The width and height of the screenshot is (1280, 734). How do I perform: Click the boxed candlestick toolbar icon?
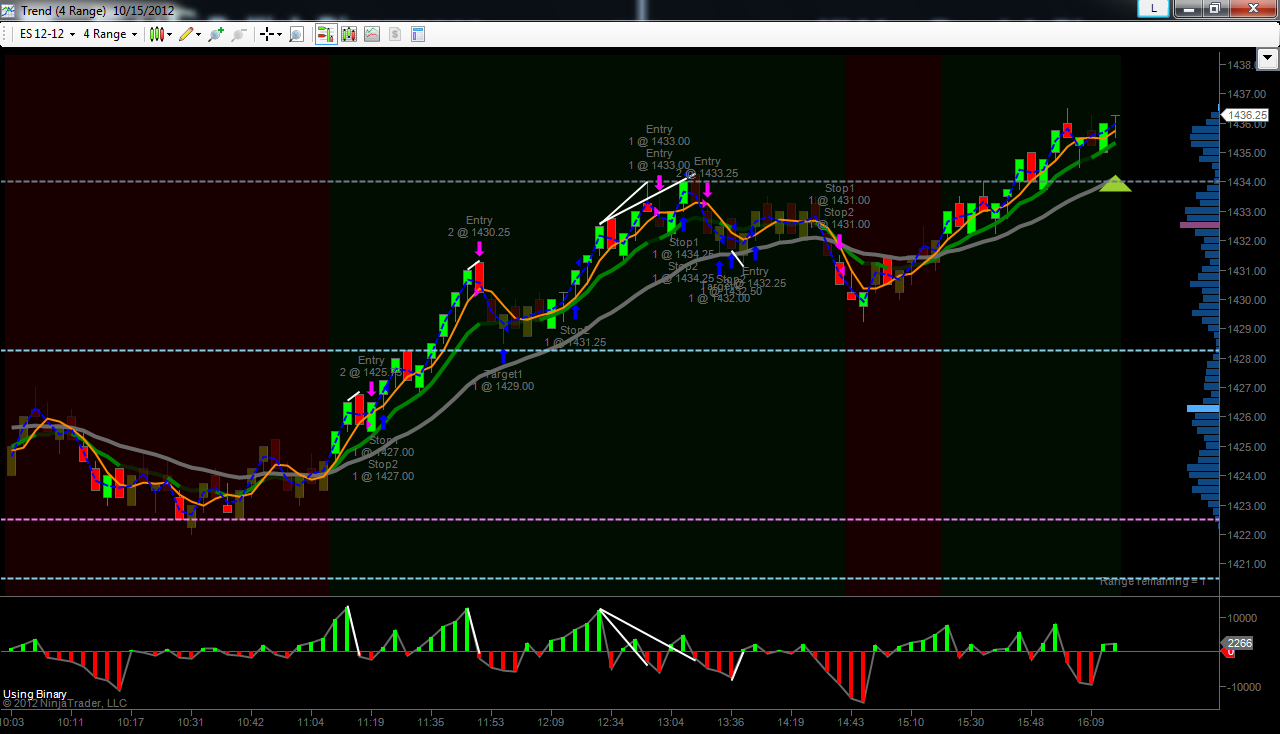pyautogui.click(x=349, y=34)
